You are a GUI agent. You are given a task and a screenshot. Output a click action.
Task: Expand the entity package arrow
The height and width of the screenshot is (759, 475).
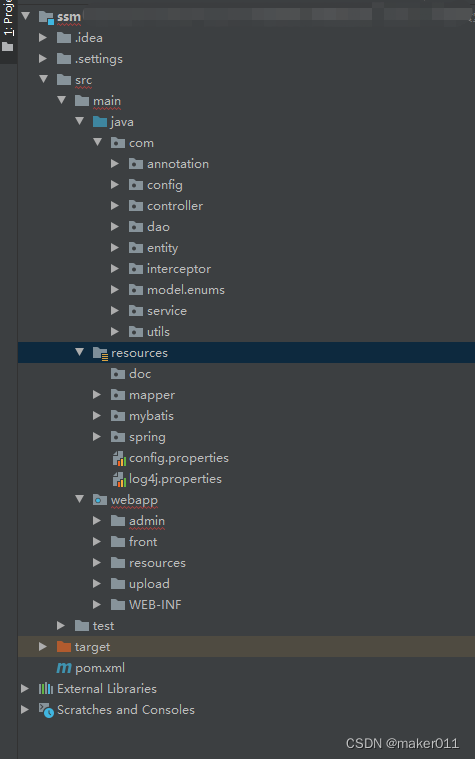point(115,247)
